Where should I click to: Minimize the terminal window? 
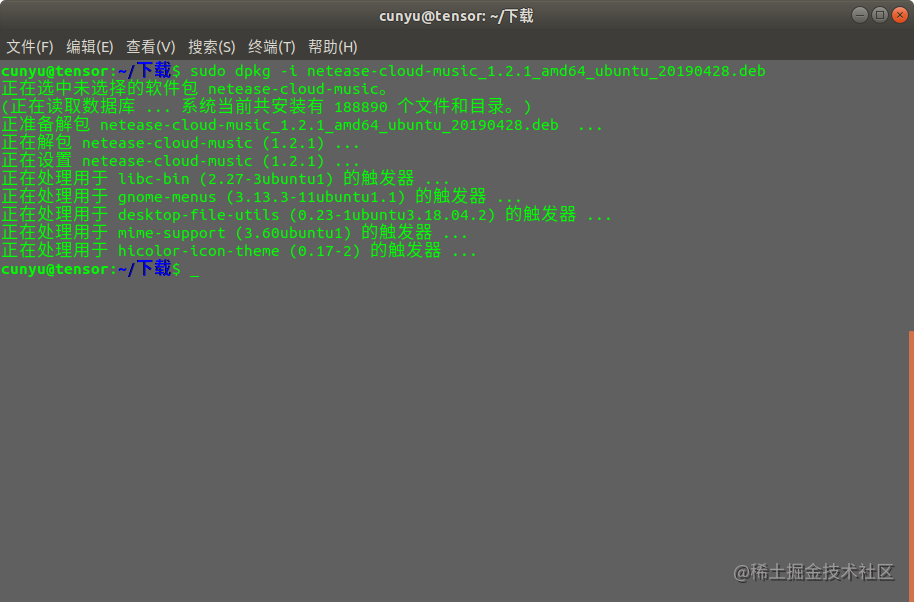[x=860, y=15]
